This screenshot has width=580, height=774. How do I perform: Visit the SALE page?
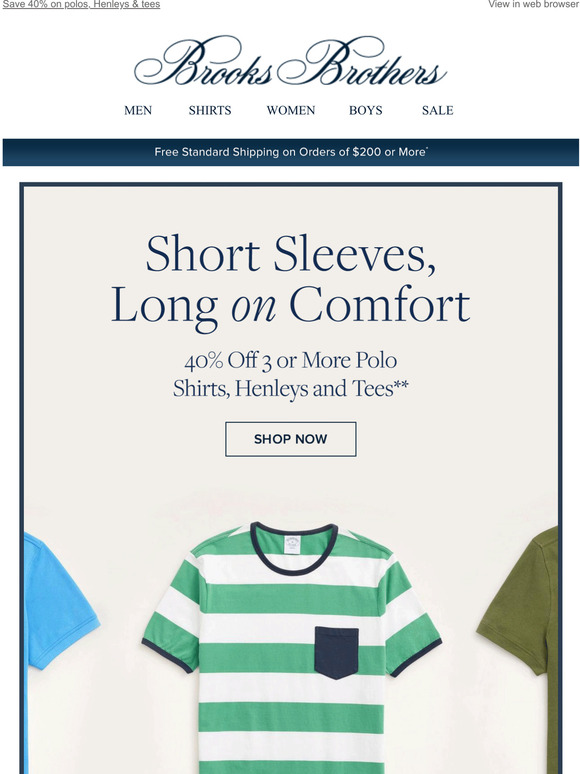[x=437, y=110]
